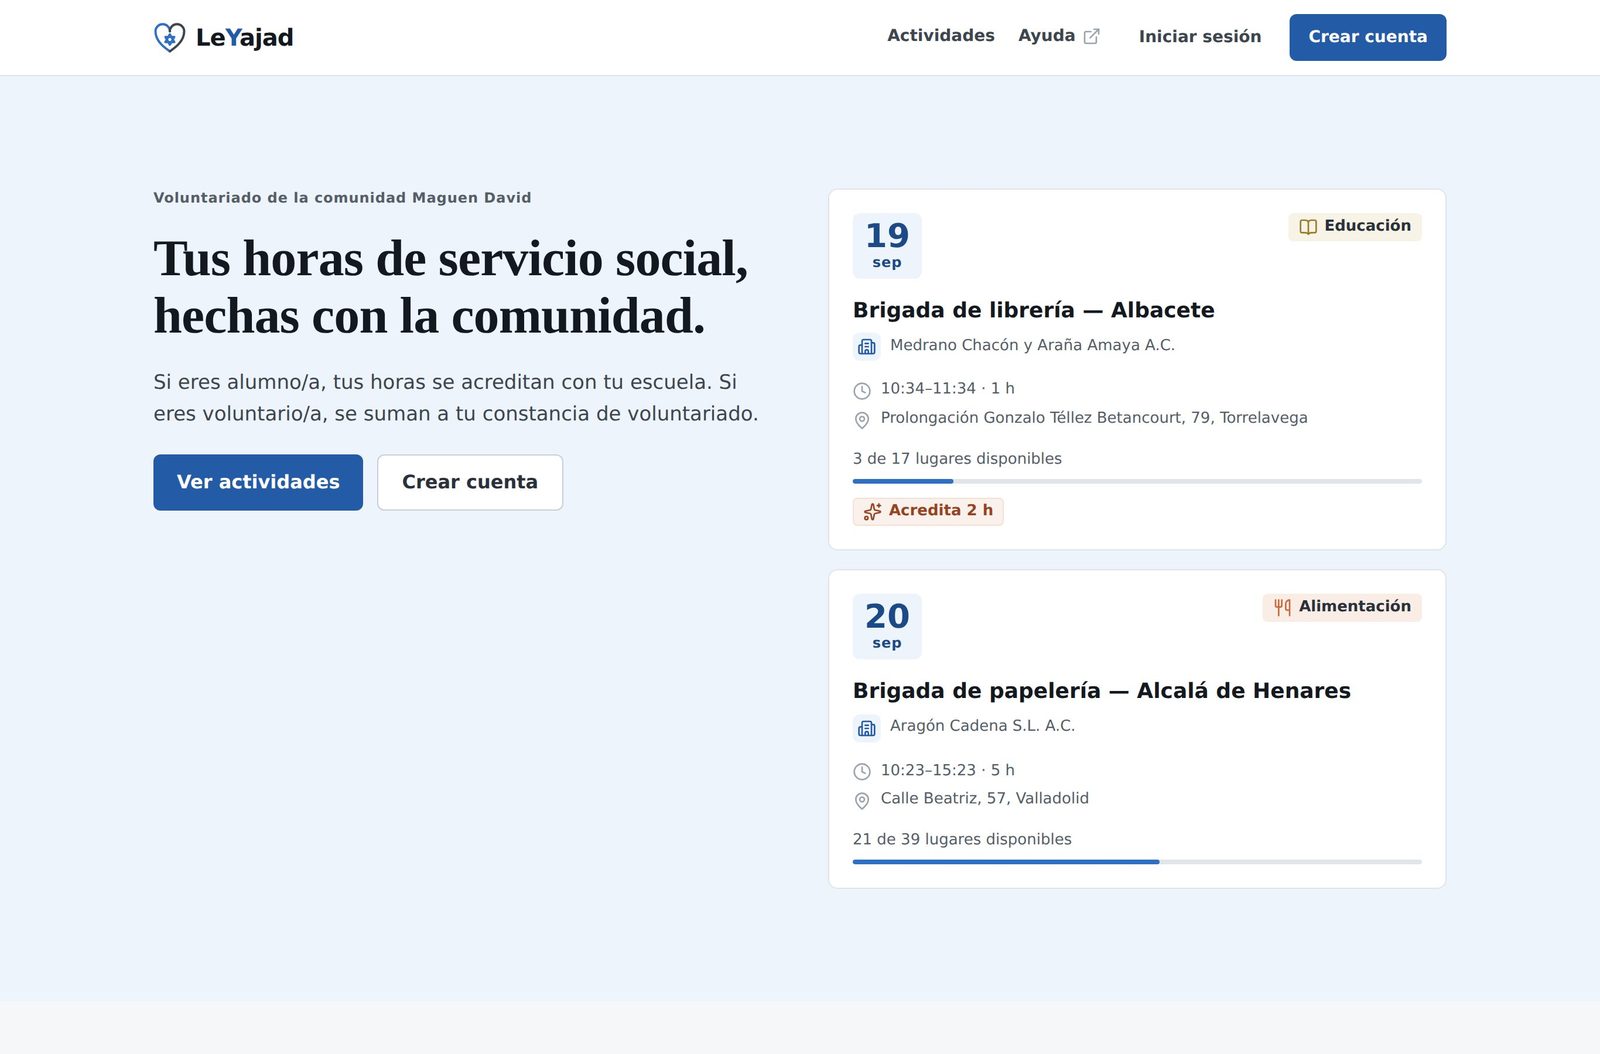Click text 21 de 39 lugares disponibles
1600x1054 pixels.
click(x=962, y=839)
